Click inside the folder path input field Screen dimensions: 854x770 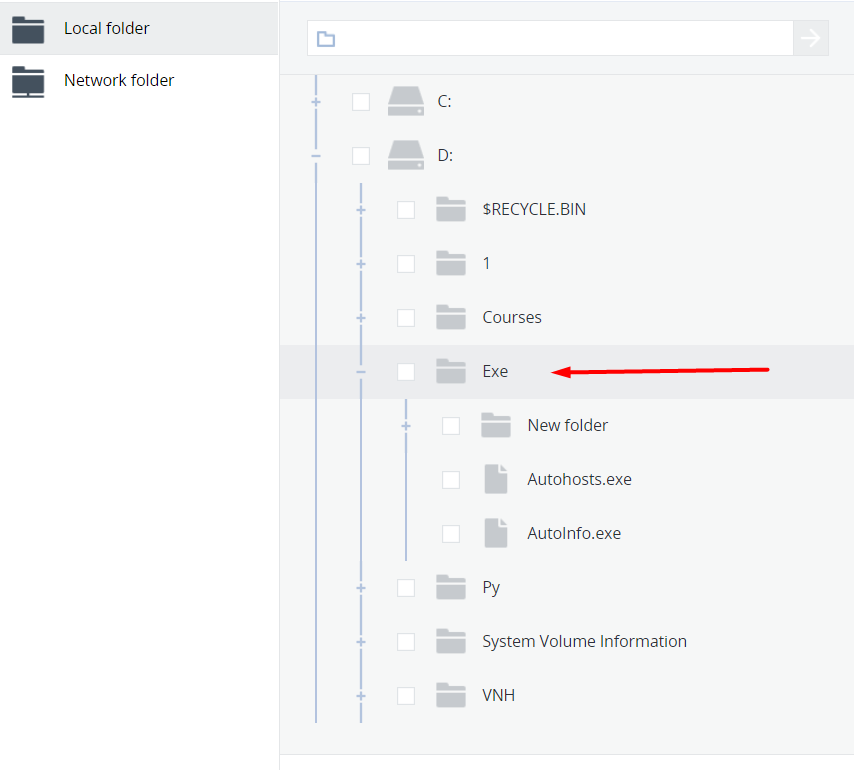pos(560,39)
